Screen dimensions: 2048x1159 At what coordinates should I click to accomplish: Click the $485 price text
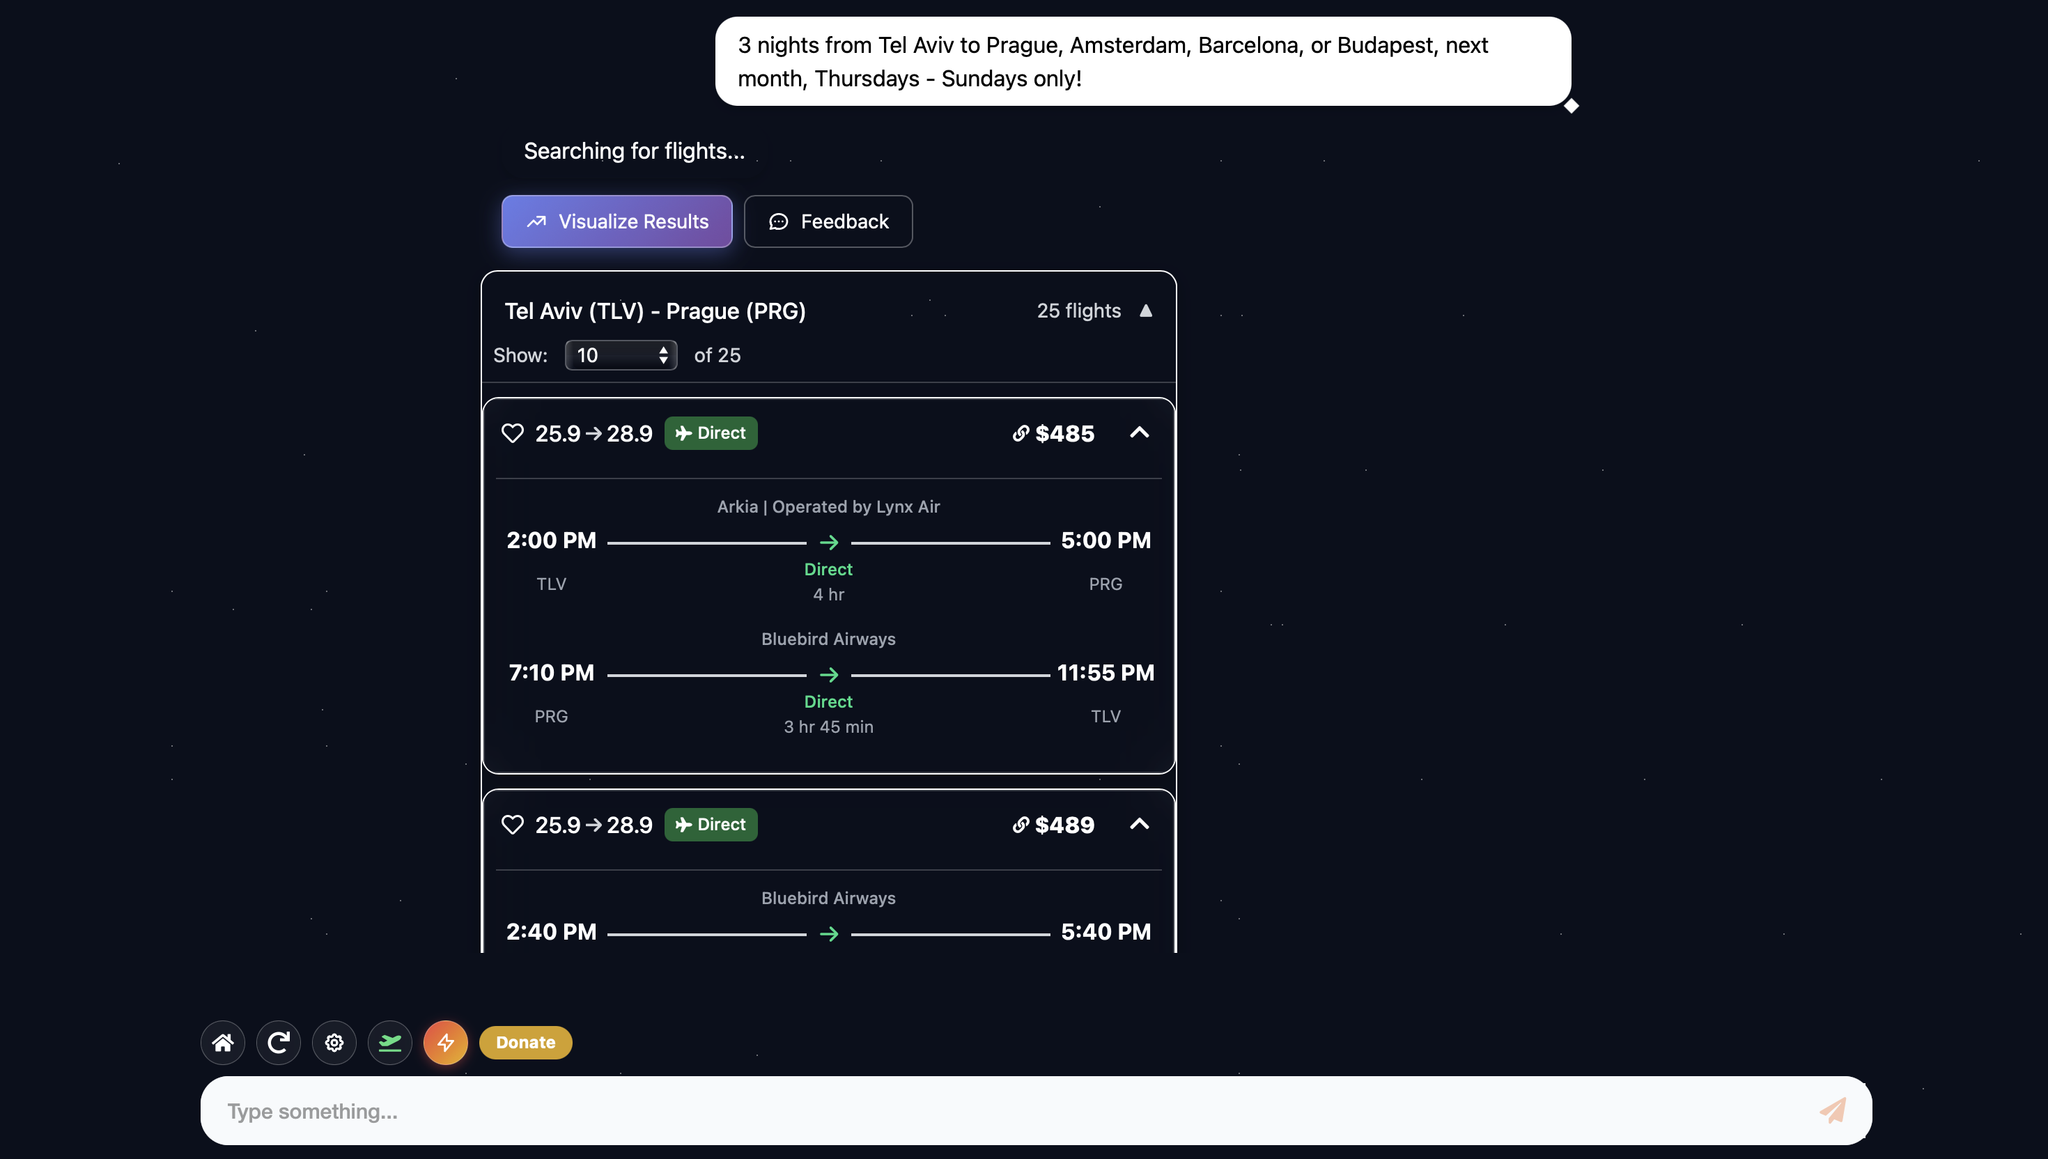[1065, 433]
